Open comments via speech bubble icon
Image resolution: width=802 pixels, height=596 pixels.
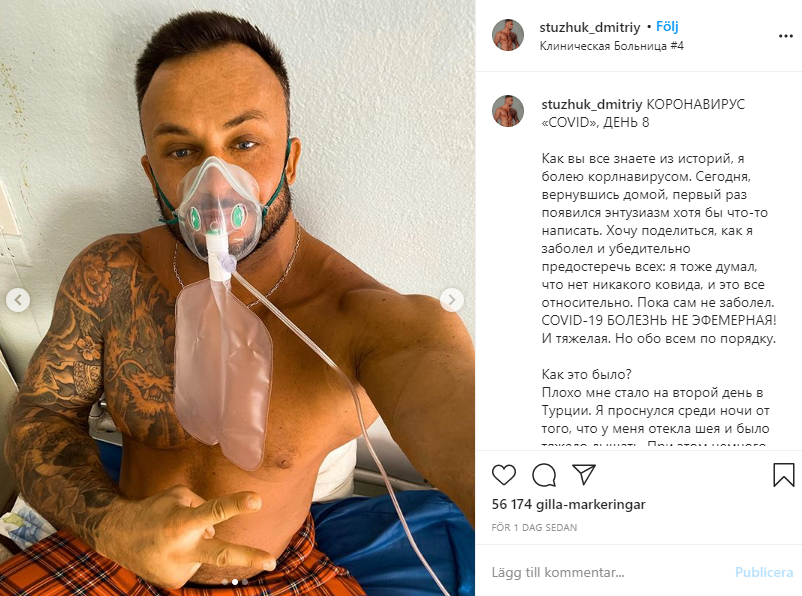[x=544, y=475]
